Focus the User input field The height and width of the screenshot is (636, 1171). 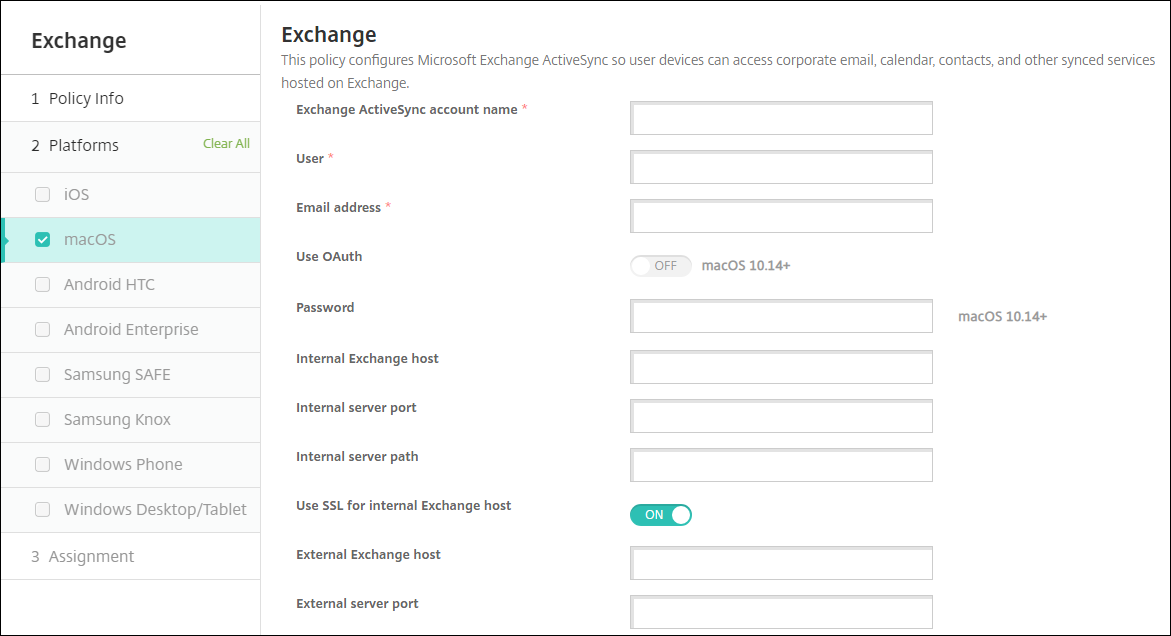point(781,168)
